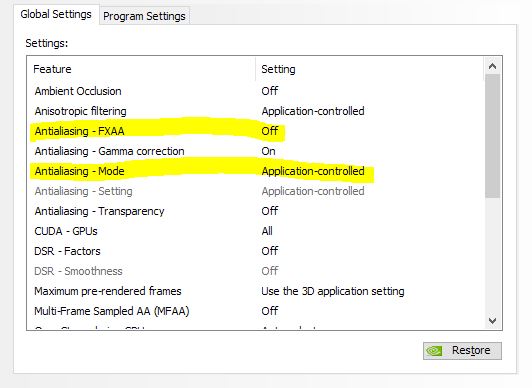Select the Anisotropic filtering feature
This screenshot has height=388, width=532.
coord(80,111)
